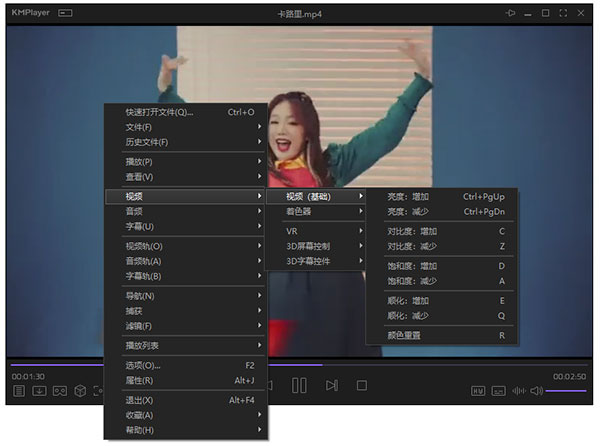Image resolution: width=600 pixels, height=446 pixels.
Task: Choose 饱和度: 增加 option
Action: [442, 266]
